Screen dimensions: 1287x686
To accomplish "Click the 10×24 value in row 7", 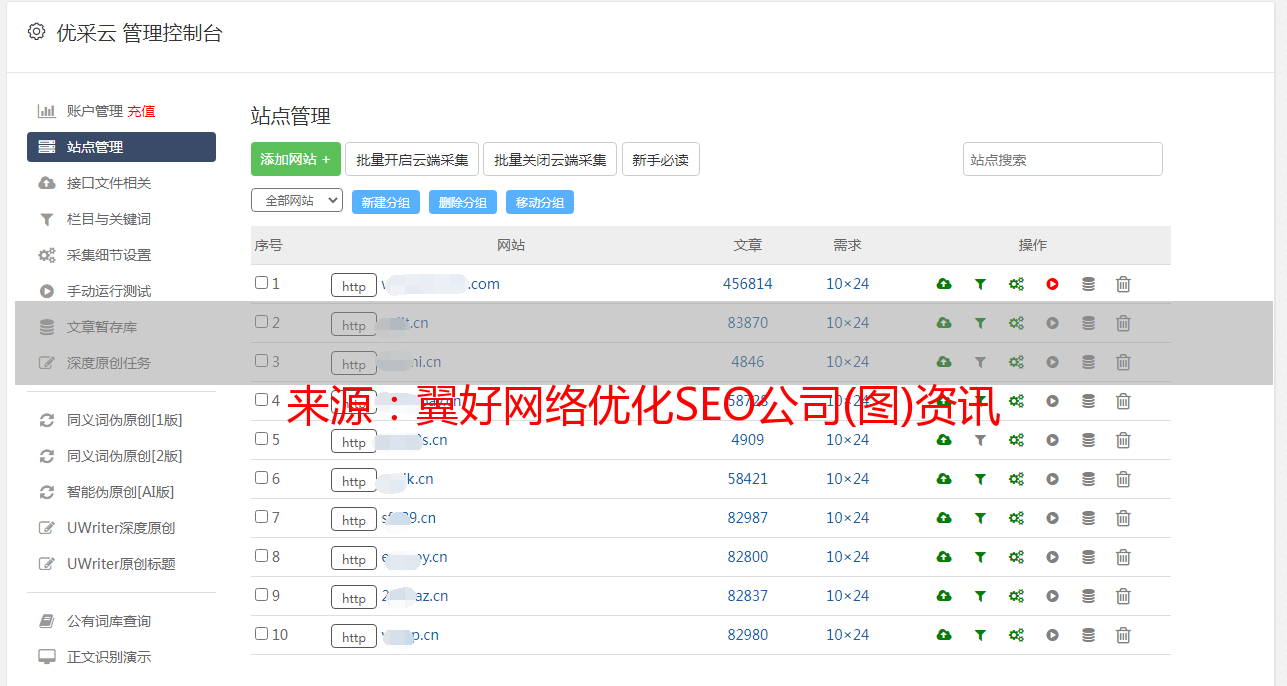I will pos(848,518).
